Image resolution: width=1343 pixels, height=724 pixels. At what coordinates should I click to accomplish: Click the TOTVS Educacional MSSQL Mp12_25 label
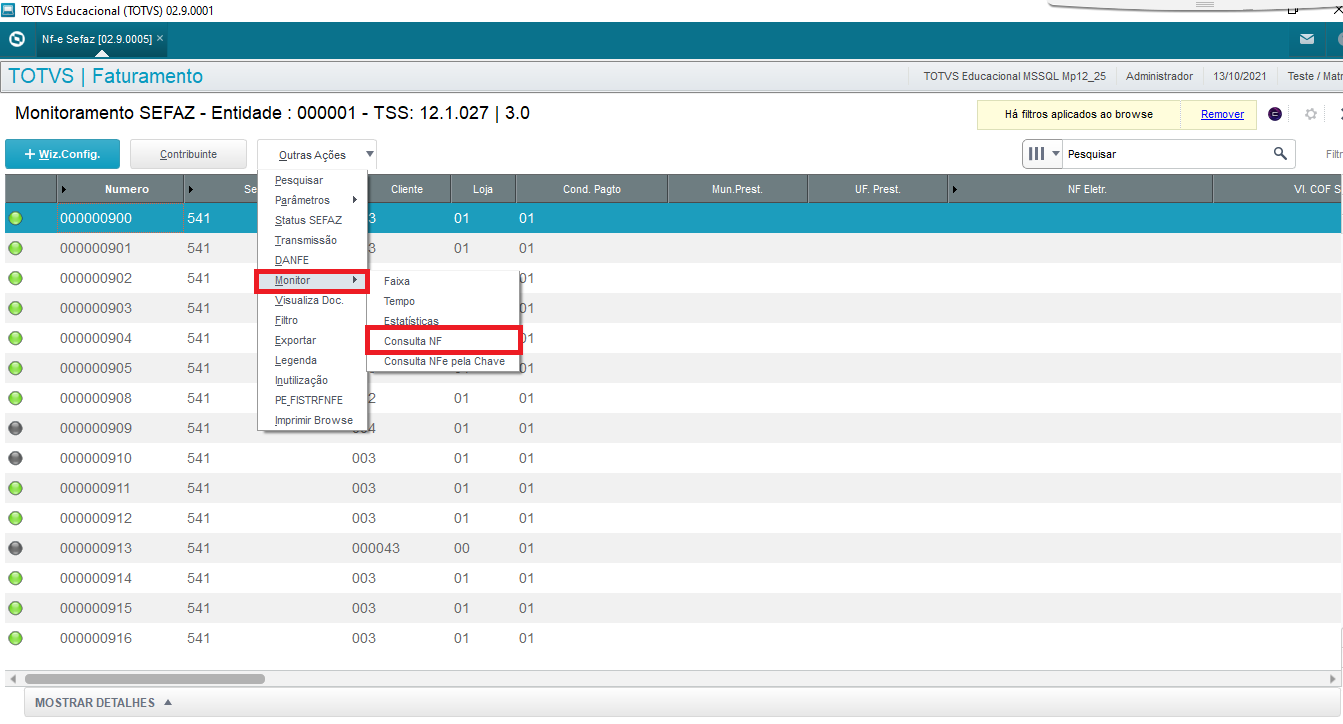[1015, 76]
